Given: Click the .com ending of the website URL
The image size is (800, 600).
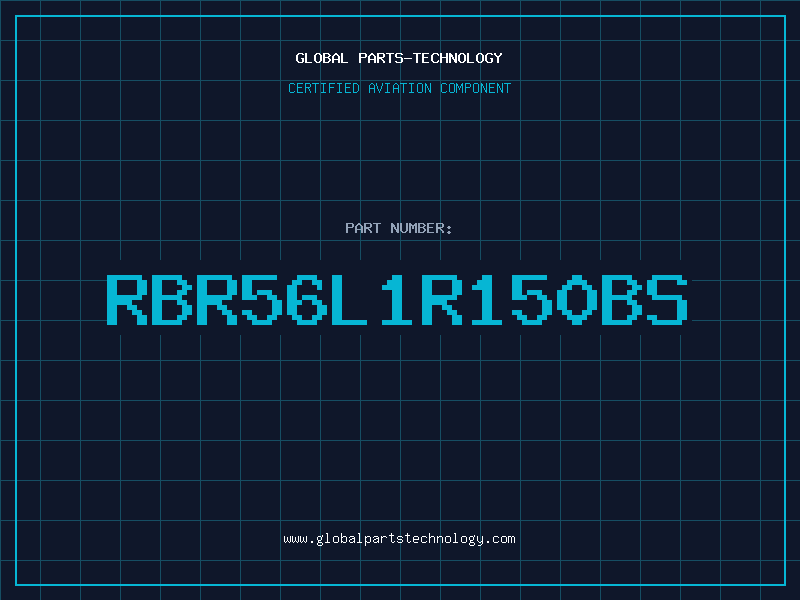Looking at the screenshot, I should pyautogui.click(x=500, y=539).
